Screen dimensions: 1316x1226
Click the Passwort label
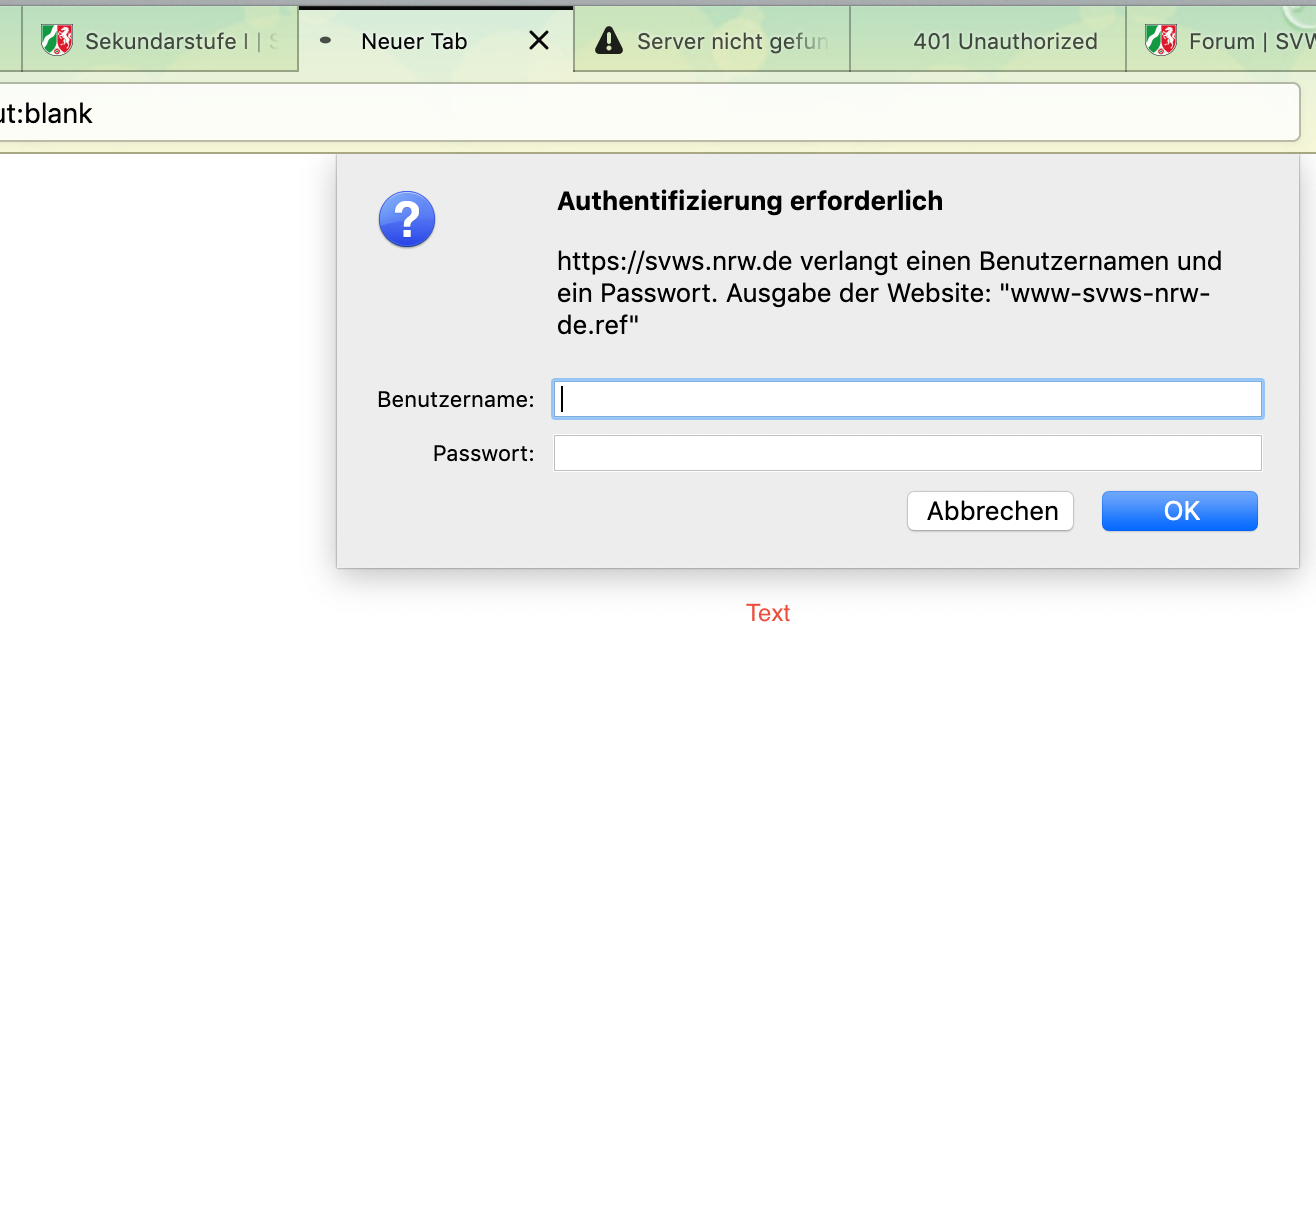[483, 454]
